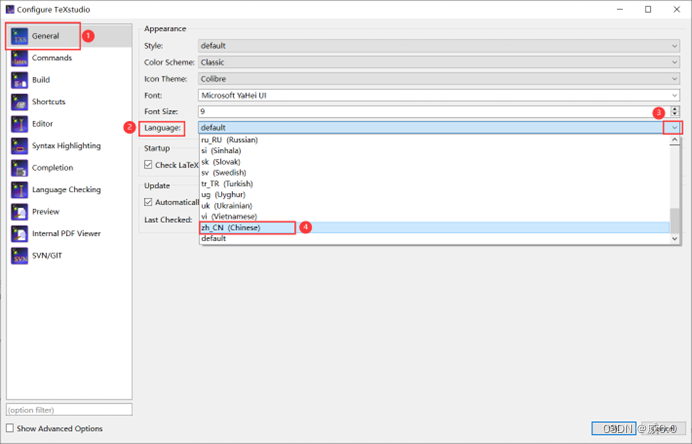Click the Internal PDF Viewer icon

19,234
